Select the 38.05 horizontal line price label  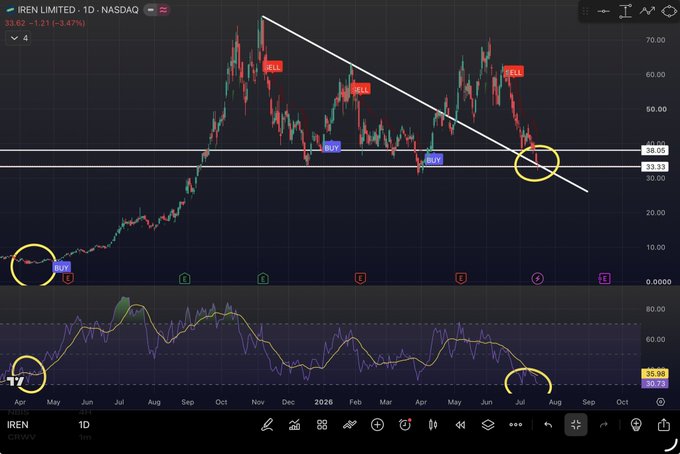pyautogui.click(x=655, y=150)
